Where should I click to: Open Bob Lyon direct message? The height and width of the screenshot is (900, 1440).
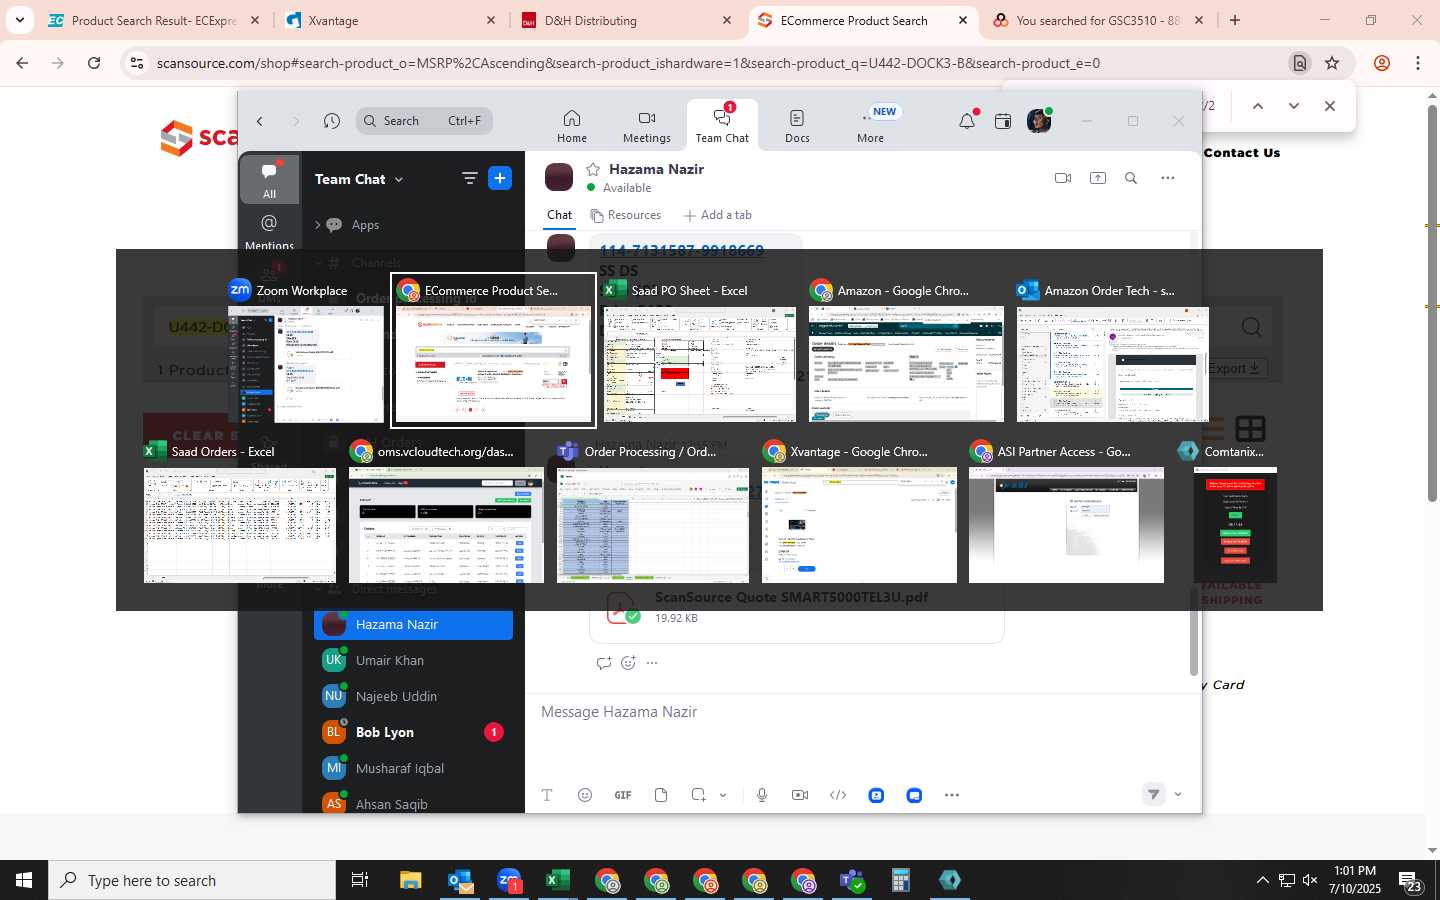click(413, 732)
